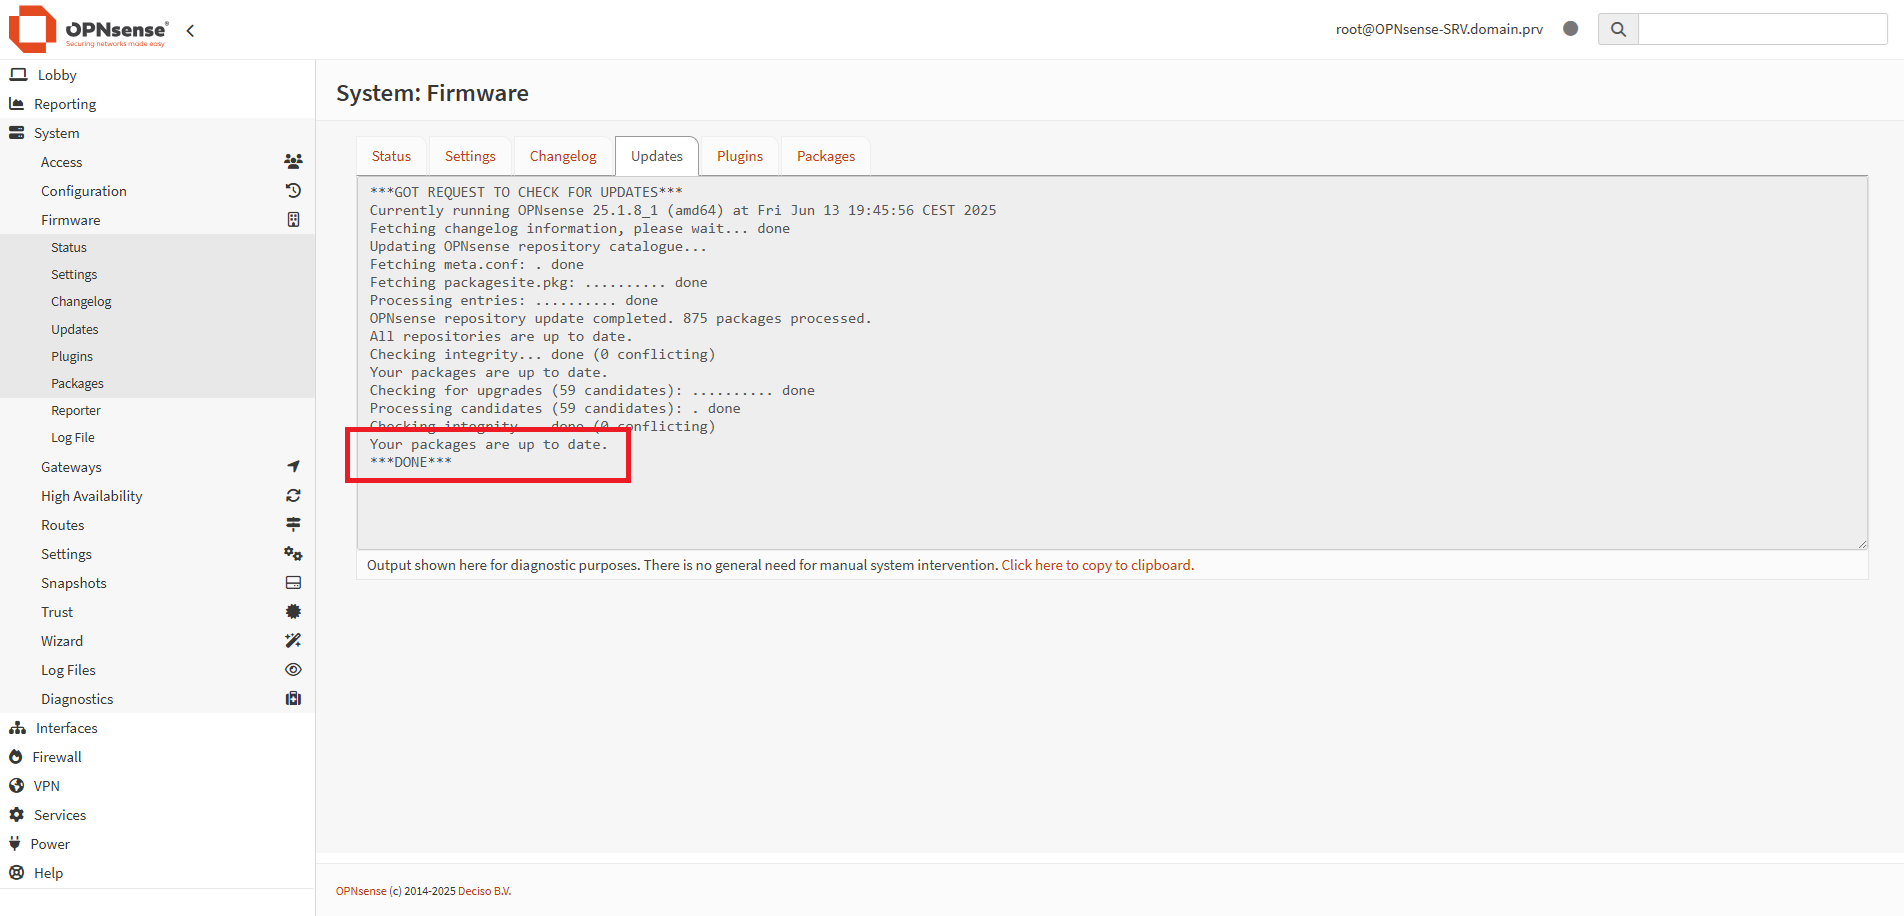Viewport: 1904px width, 916px height.
Task: Click the Help lifebuoy icon
Action: pos(16,873)
